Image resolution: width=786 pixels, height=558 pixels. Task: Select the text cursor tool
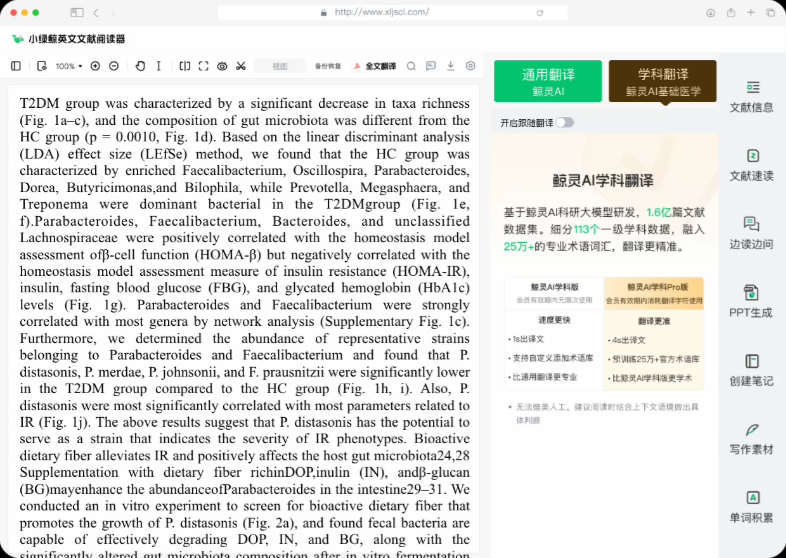158,66
